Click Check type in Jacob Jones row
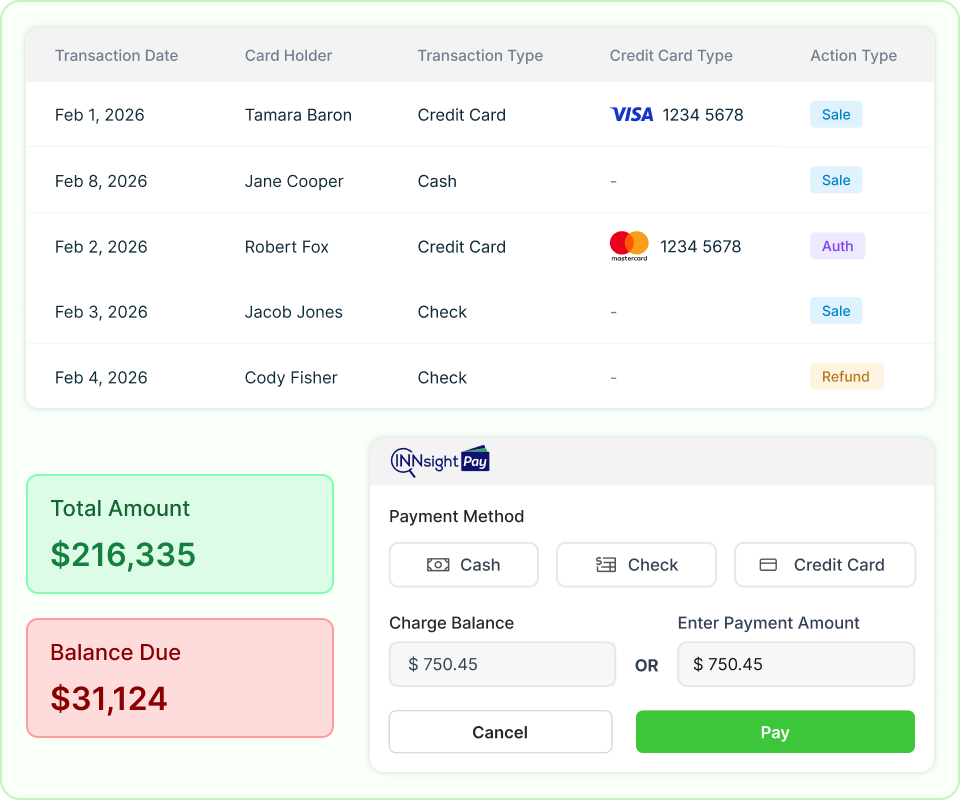Screen dimensions: 960x800 coord(442,312)
